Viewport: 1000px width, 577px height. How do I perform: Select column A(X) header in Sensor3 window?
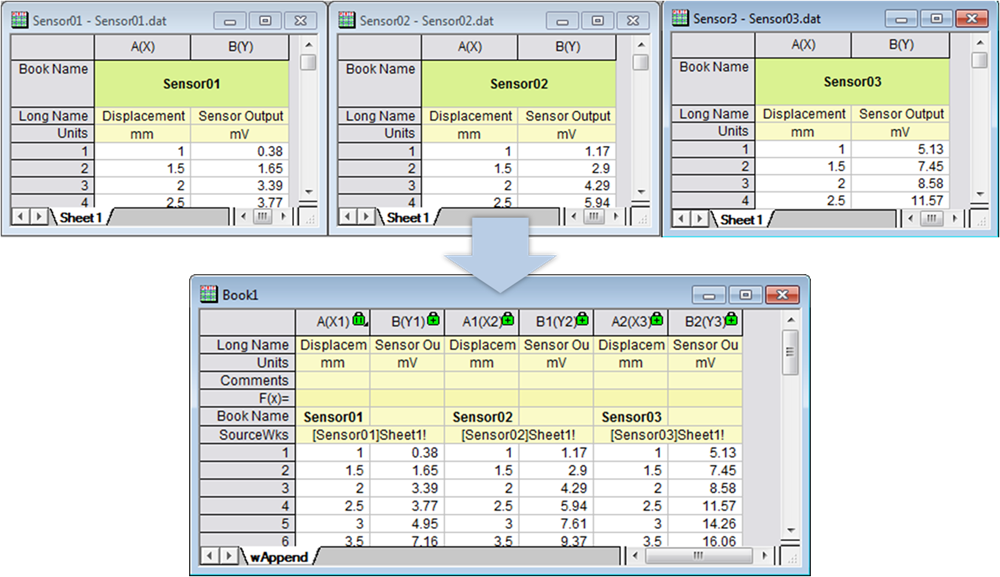(804, 45)
